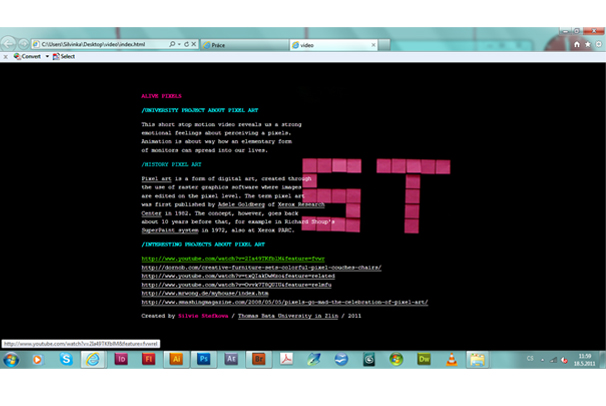Open Skype from the taskbar

(66, 359)
